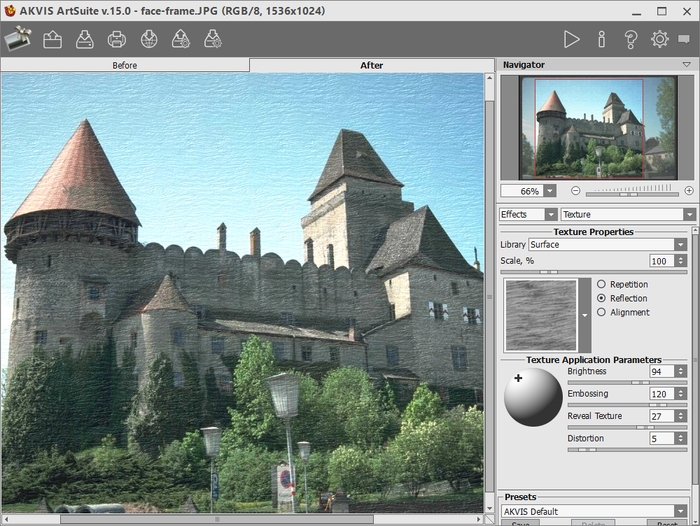Click the Distortion slider track
700x526 pixels.
click(x=627, y=449)
